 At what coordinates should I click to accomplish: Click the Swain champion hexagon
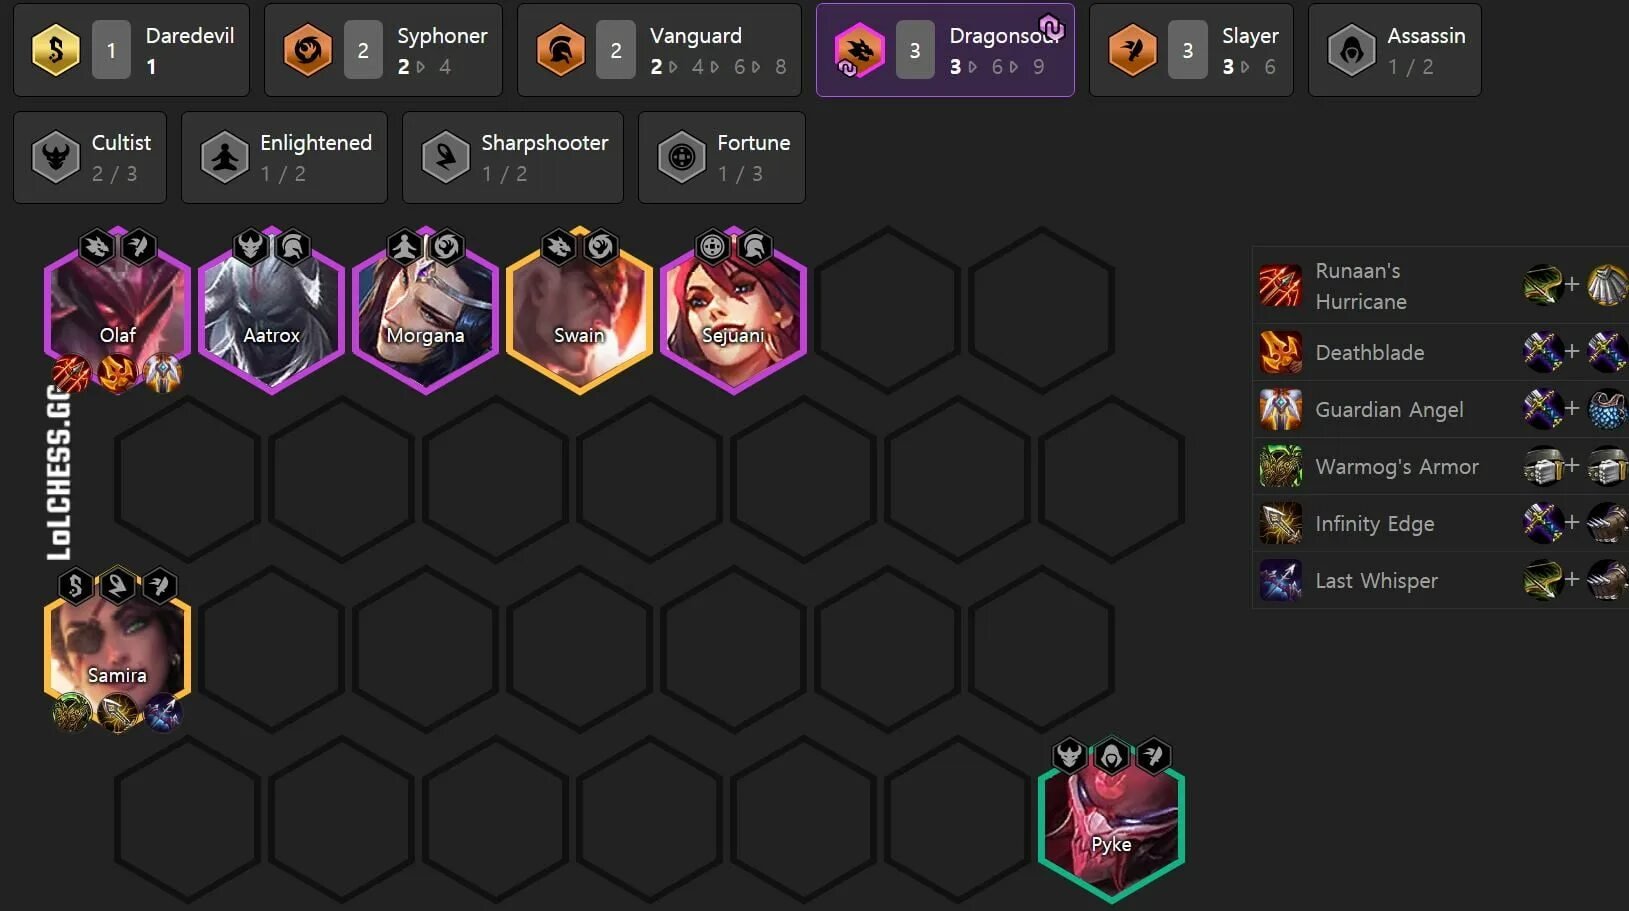click(x=580, y=310)
